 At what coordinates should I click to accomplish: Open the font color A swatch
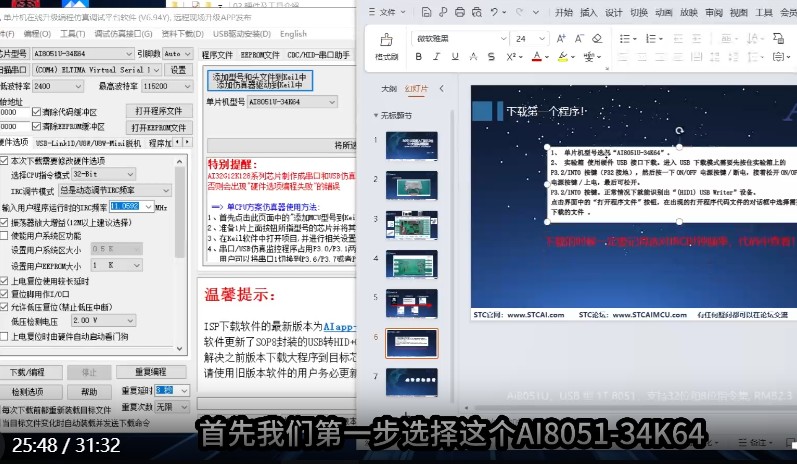click(x=536, y=56)
